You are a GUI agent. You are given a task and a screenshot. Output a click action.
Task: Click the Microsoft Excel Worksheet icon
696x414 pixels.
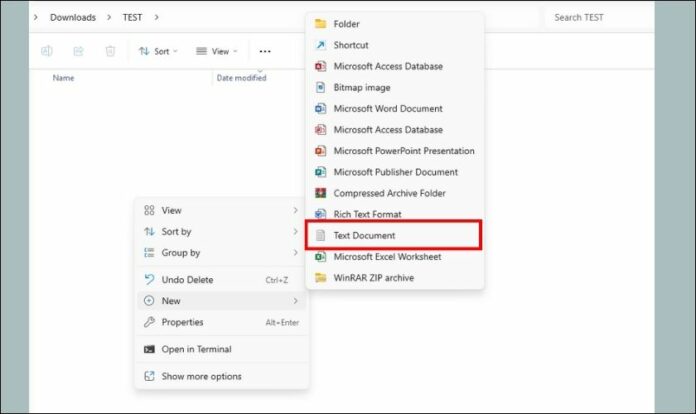[x=320, y=257]
